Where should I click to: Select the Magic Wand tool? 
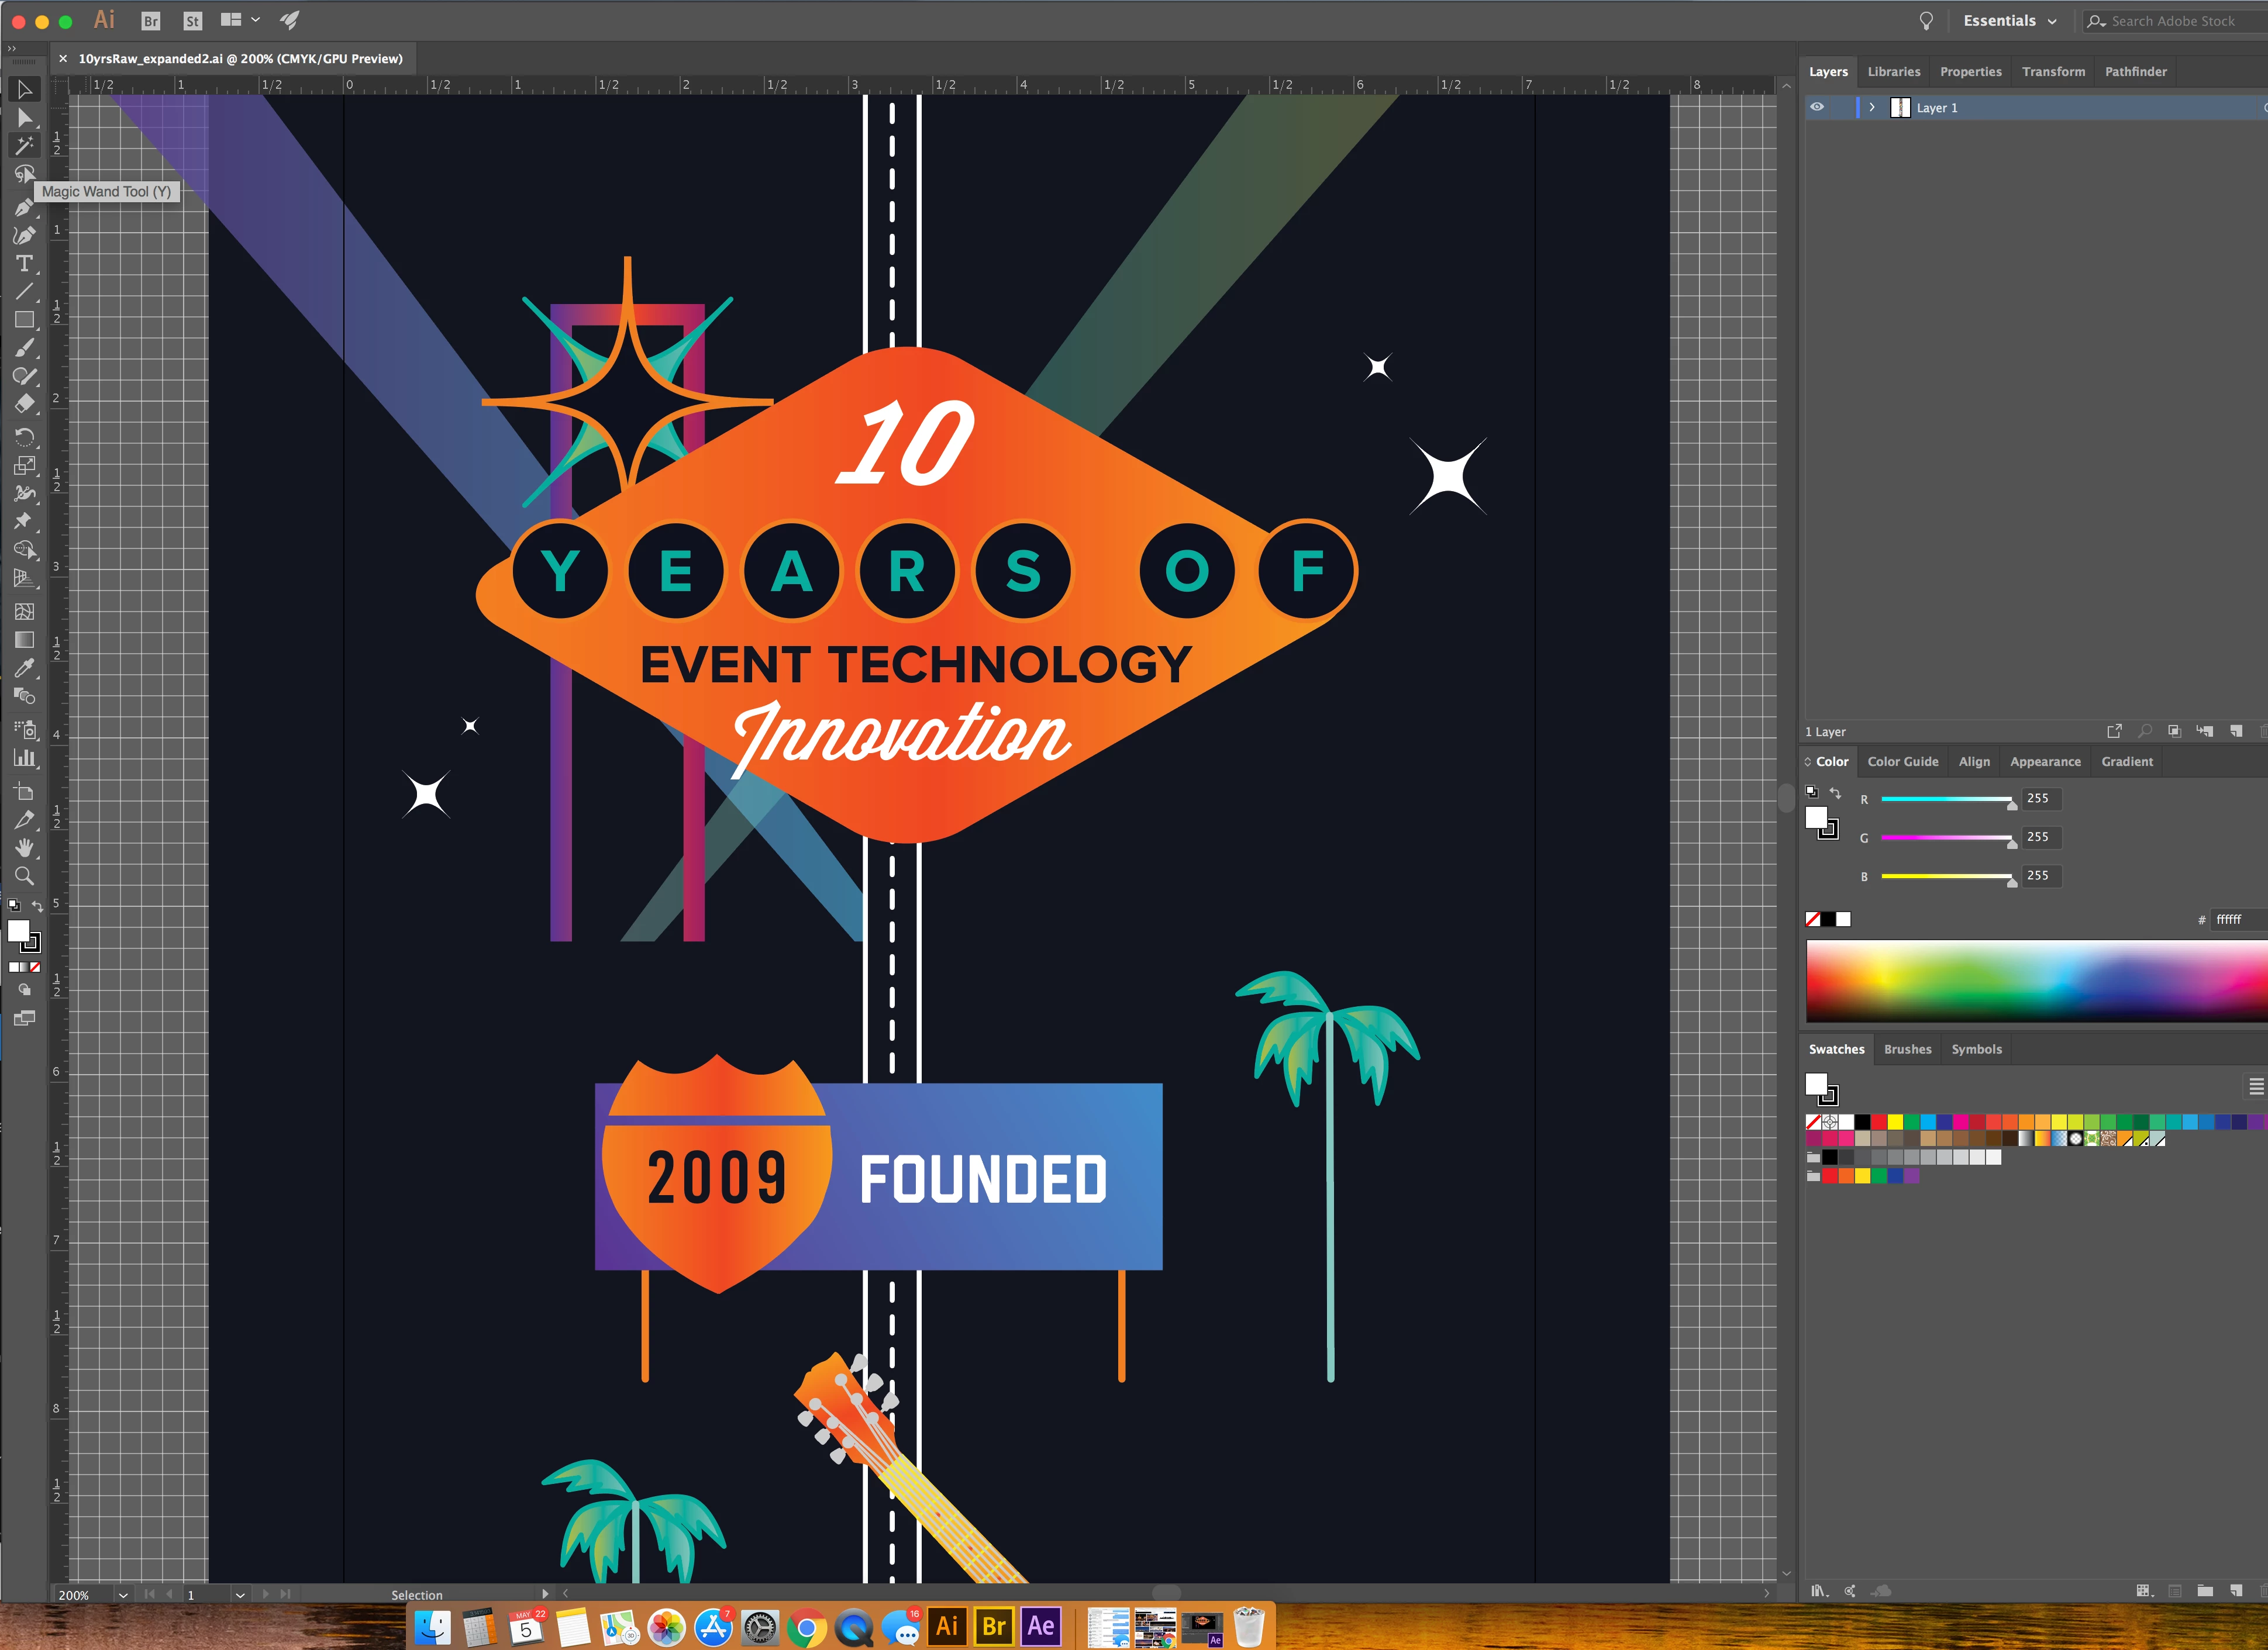point(24,146)
